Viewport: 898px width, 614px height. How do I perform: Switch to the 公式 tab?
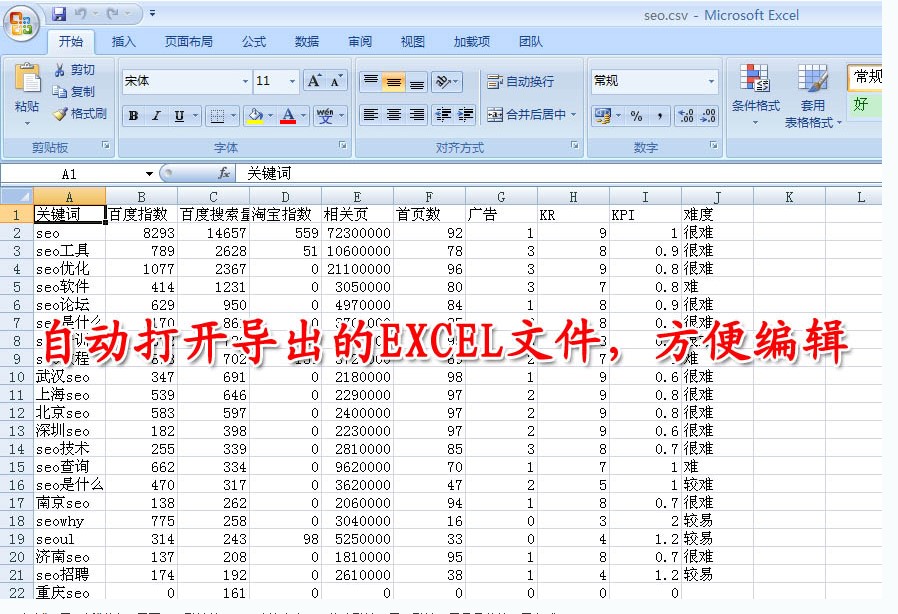coord(253,42)
